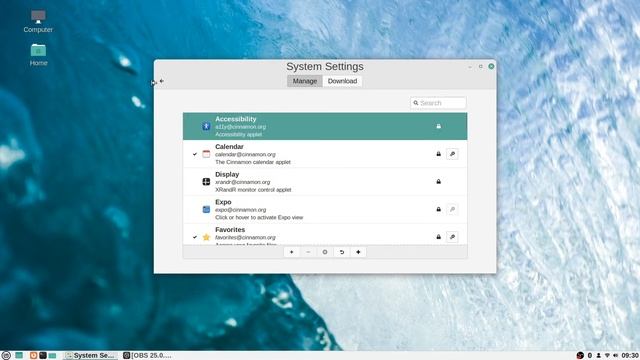This screenshot has height=360, width=640.
Task: Open the Cinnamon menu button in panel
Action: click(5, 356)
